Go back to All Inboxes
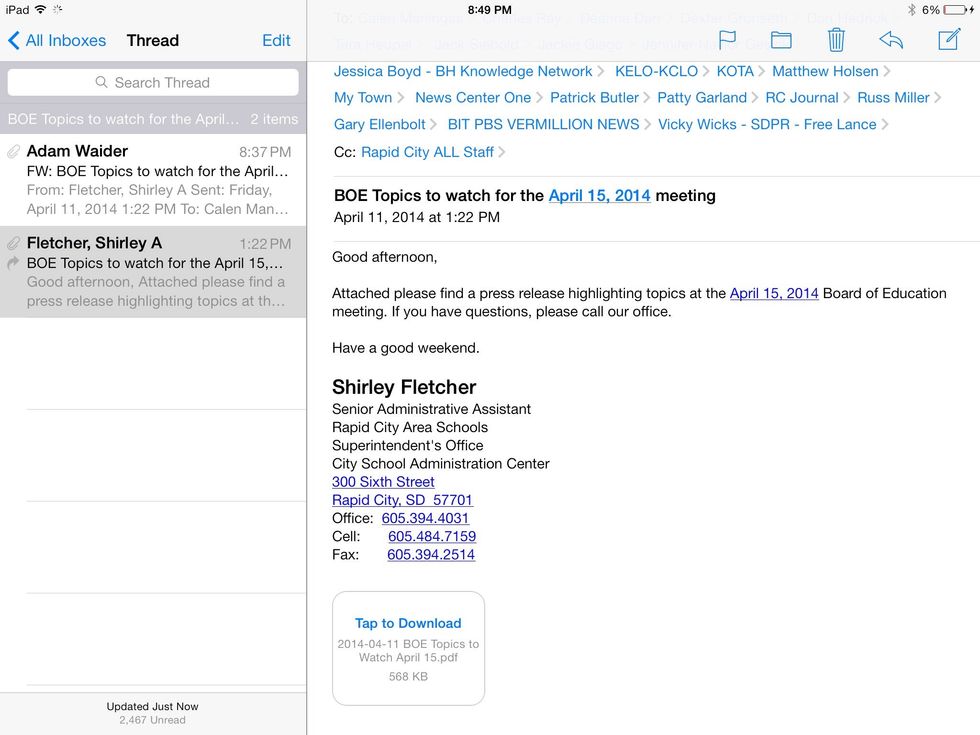The height and width of the screenshot is (735, 980). tap(55, 41)
